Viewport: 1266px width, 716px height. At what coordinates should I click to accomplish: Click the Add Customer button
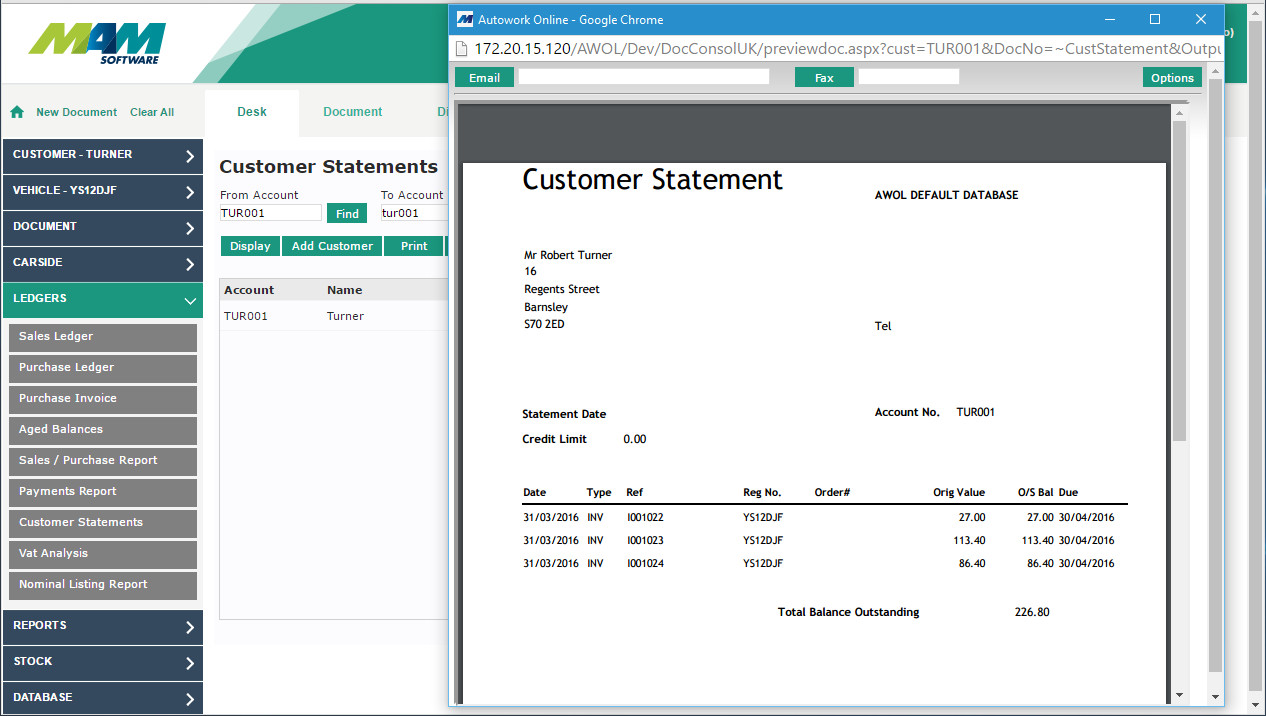pyautogui.click(x=332, y=246)
